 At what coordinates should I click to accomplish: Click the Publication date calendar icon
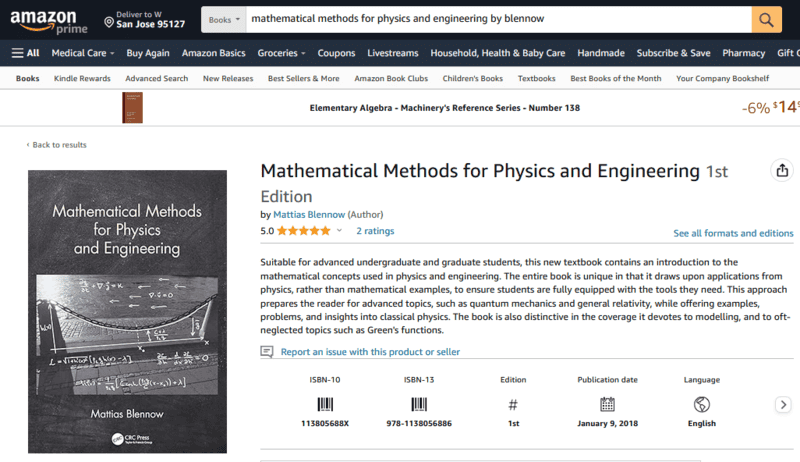[607, 404]
